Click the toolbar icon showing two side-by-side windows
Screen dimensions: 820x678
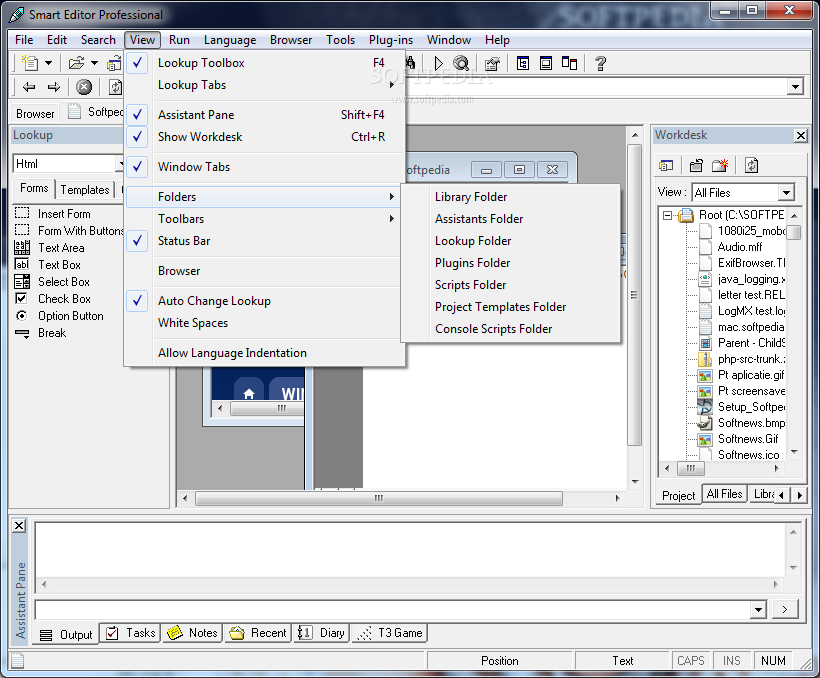coord(569,63)
